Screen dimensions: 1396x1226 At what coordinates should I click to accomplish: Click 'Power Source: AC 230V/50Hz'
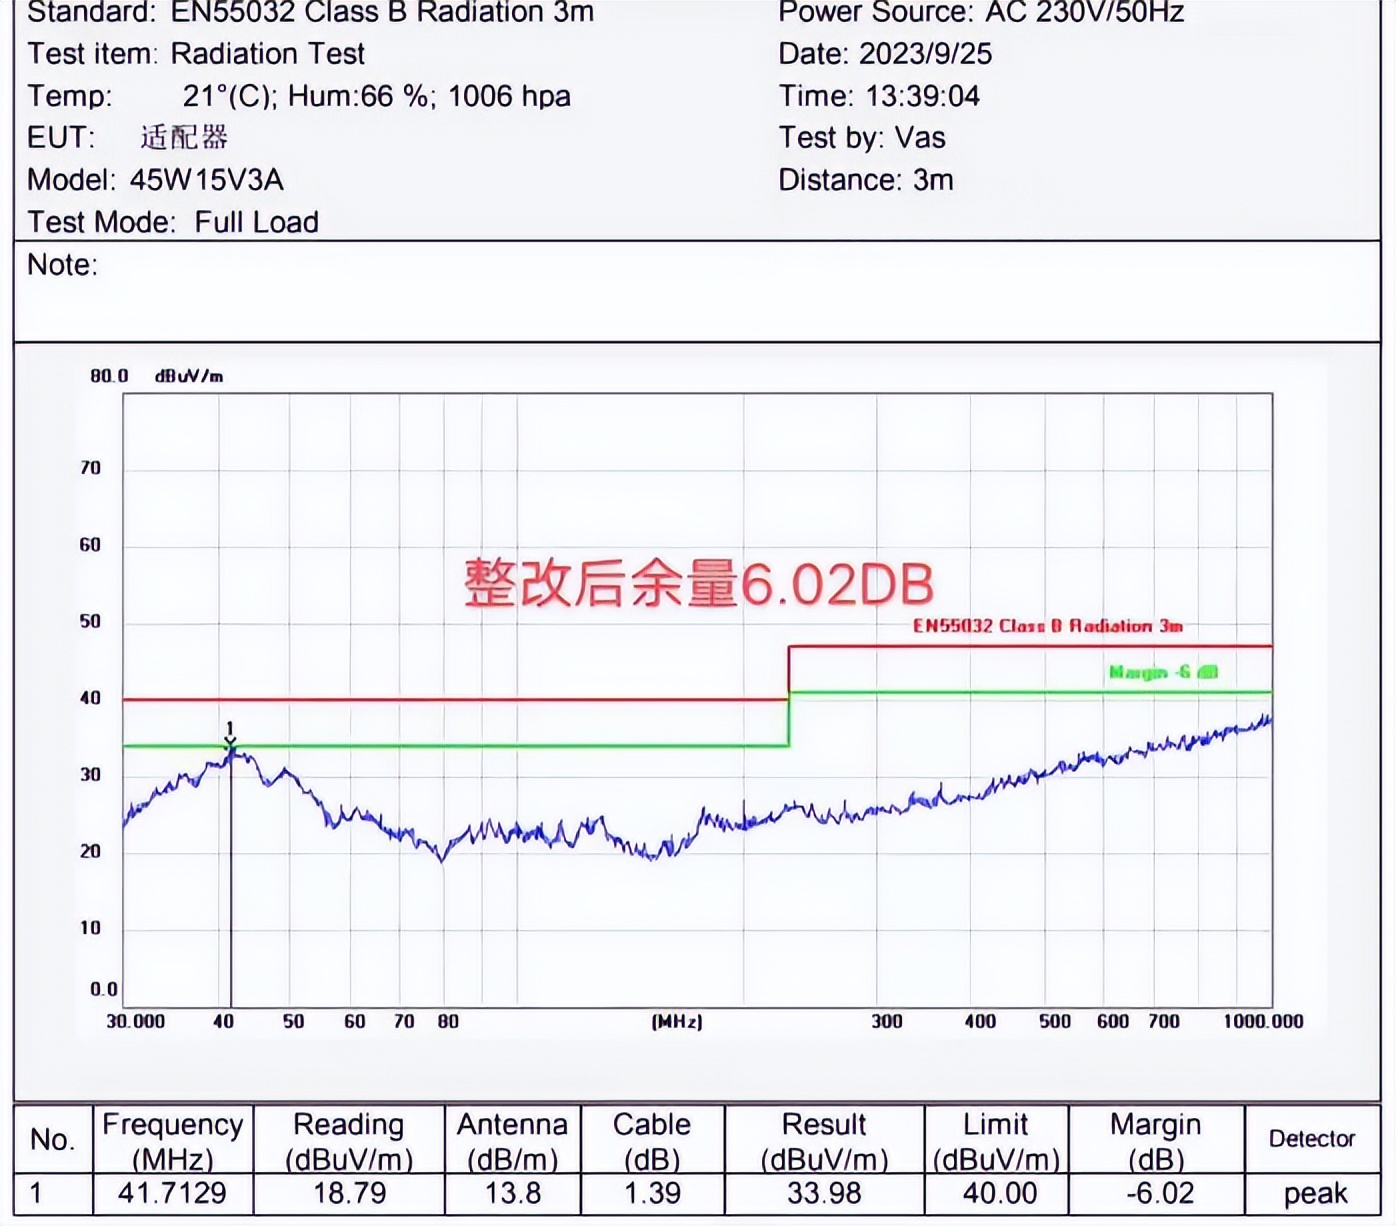(981, 12)
